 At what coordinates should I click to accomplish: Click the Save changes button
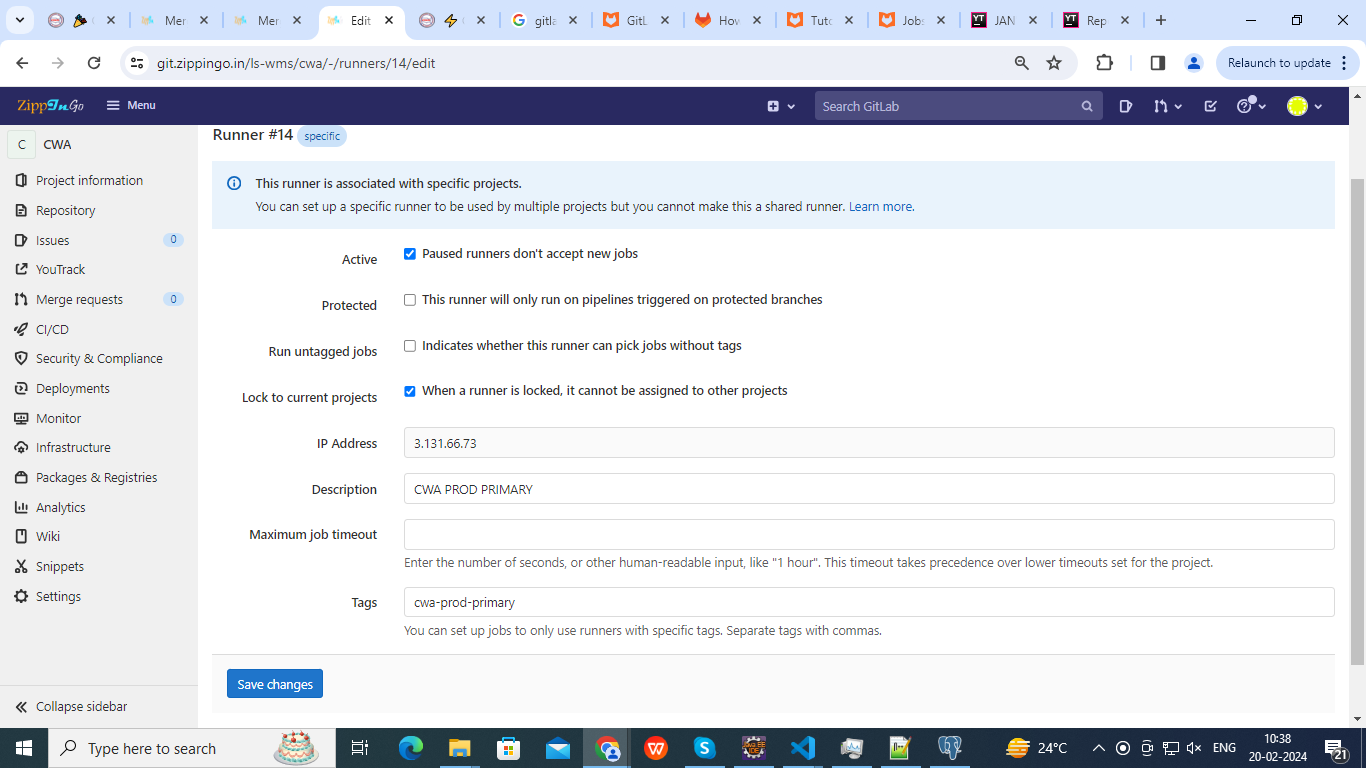point(275,684)
